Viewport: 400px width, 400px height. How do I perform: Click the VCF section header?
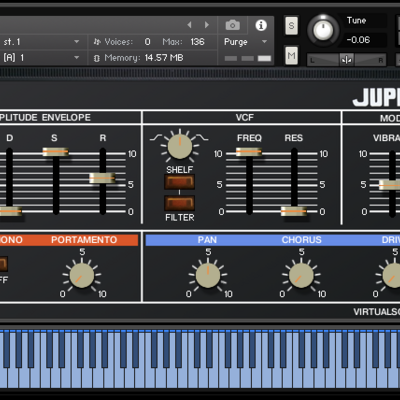[x=245, y=118]
